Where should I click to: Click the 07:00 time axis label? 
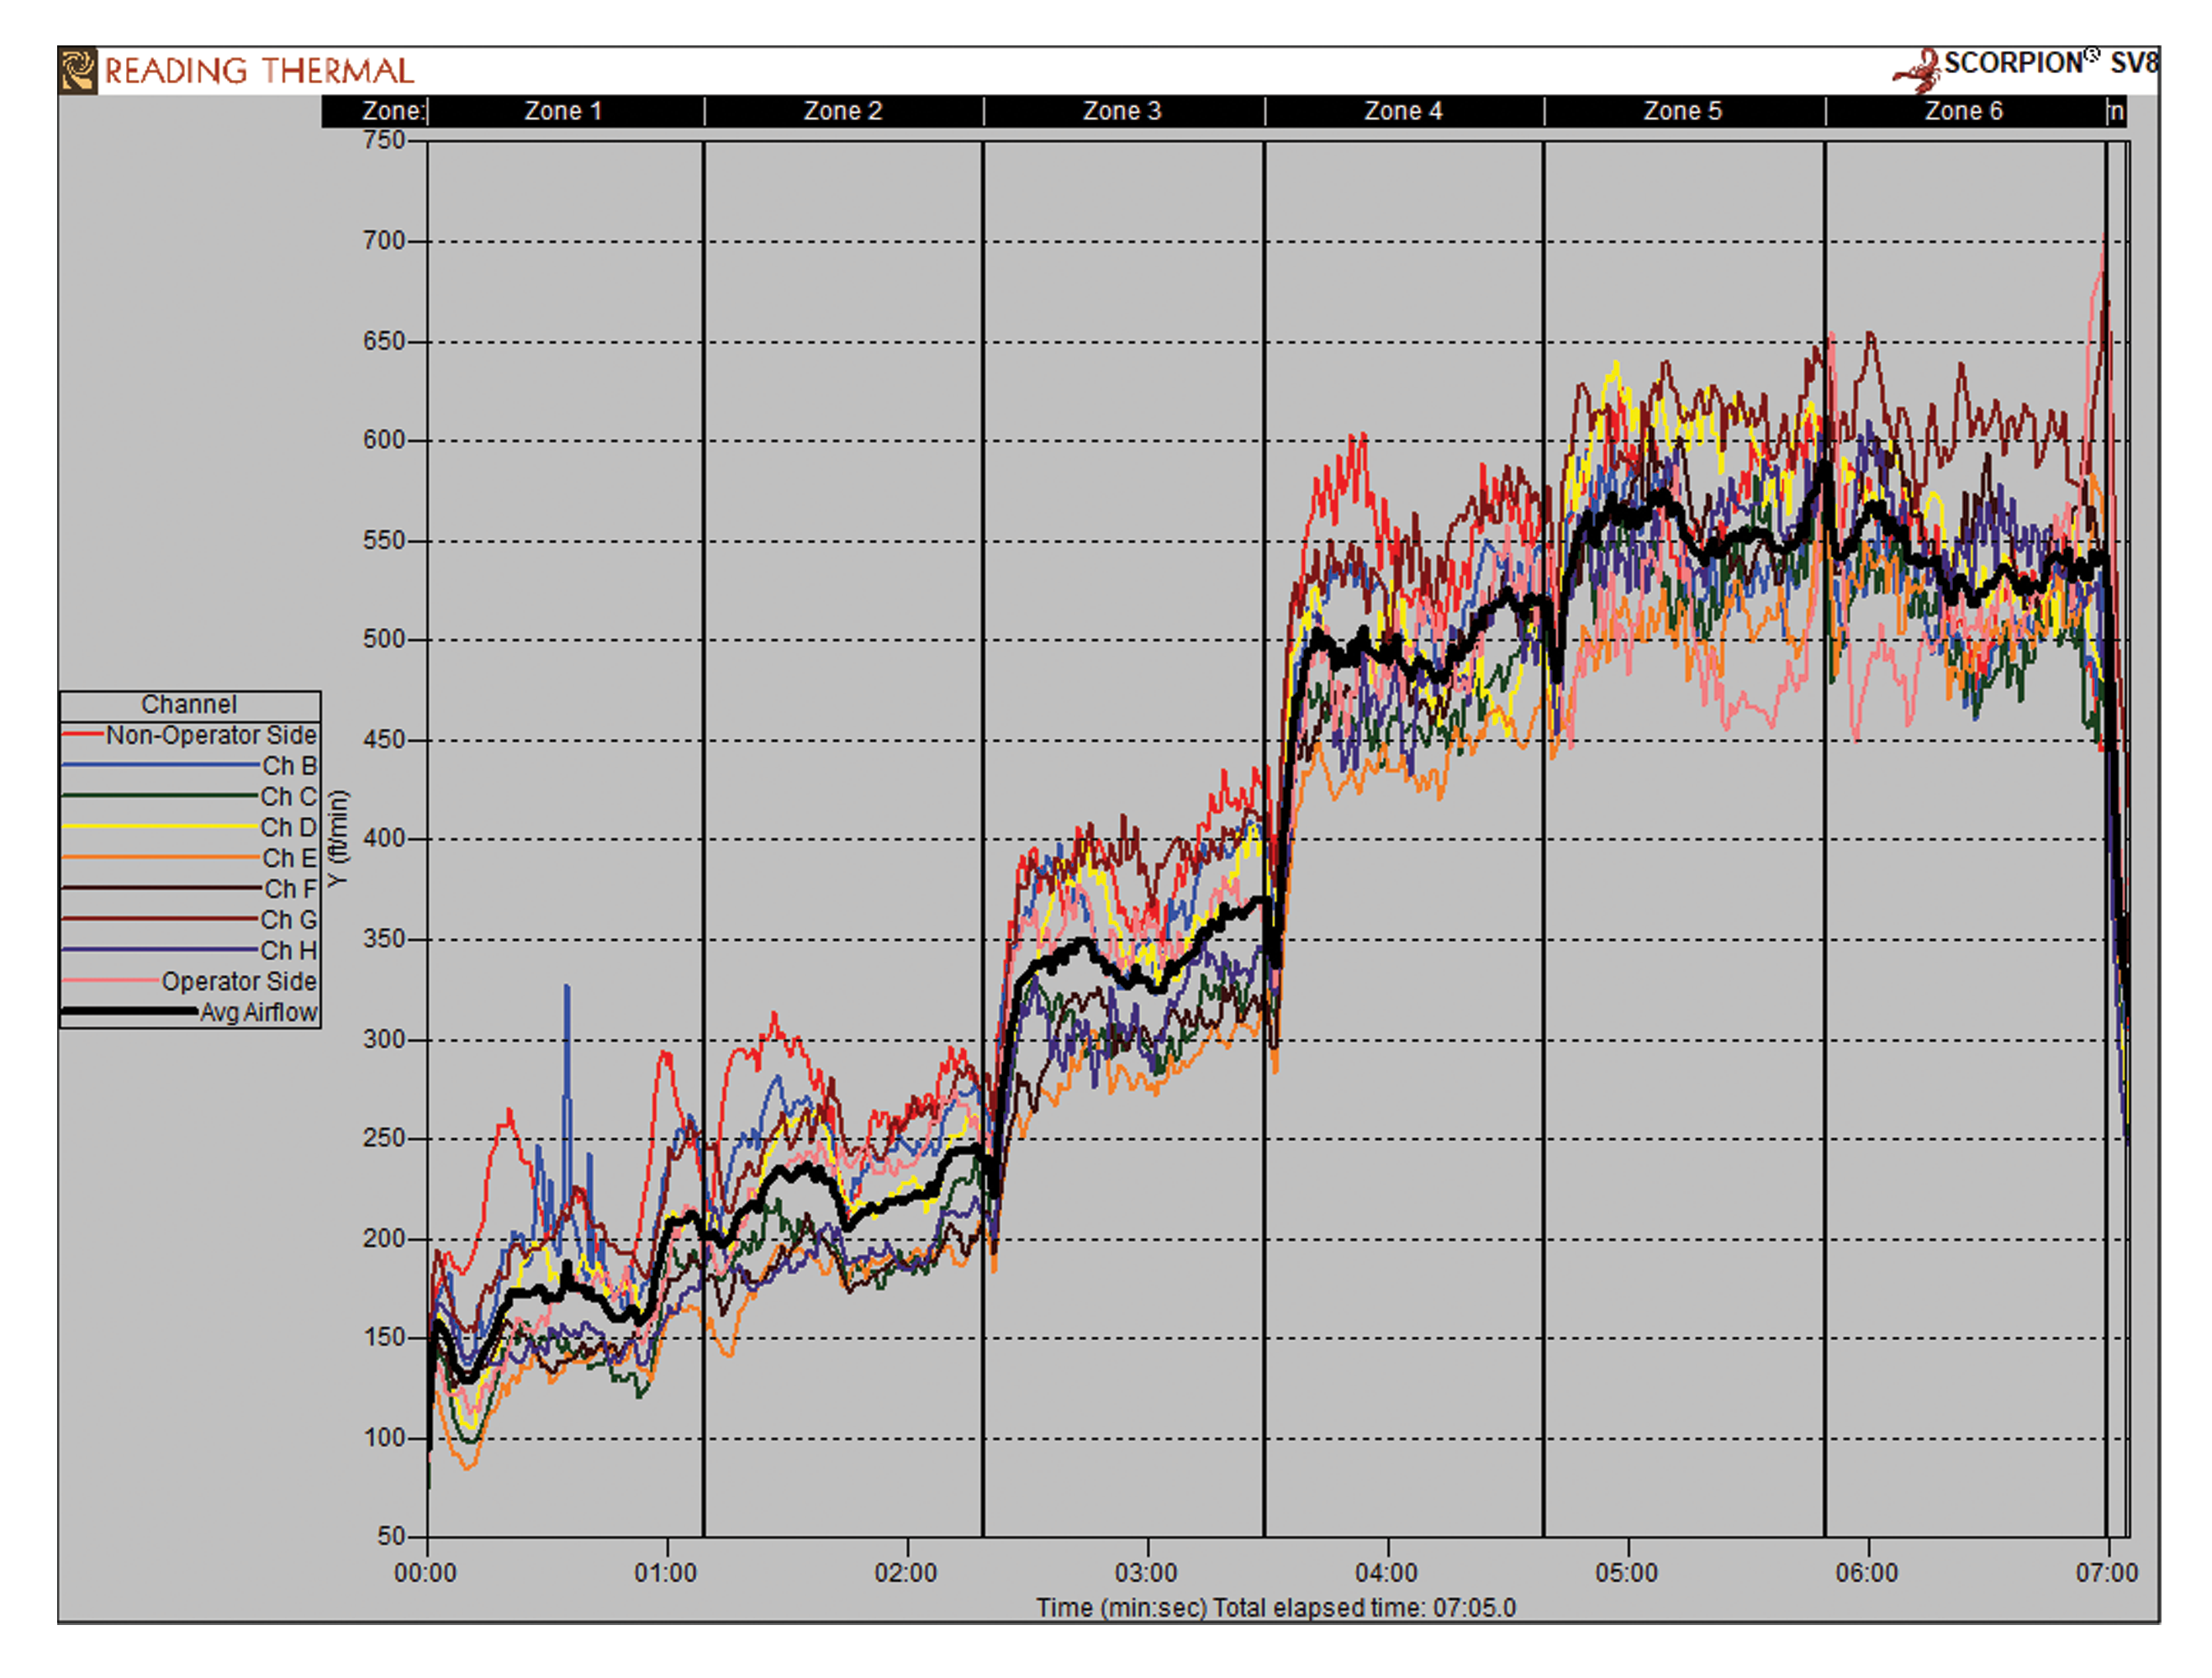click(2106, 1573)
